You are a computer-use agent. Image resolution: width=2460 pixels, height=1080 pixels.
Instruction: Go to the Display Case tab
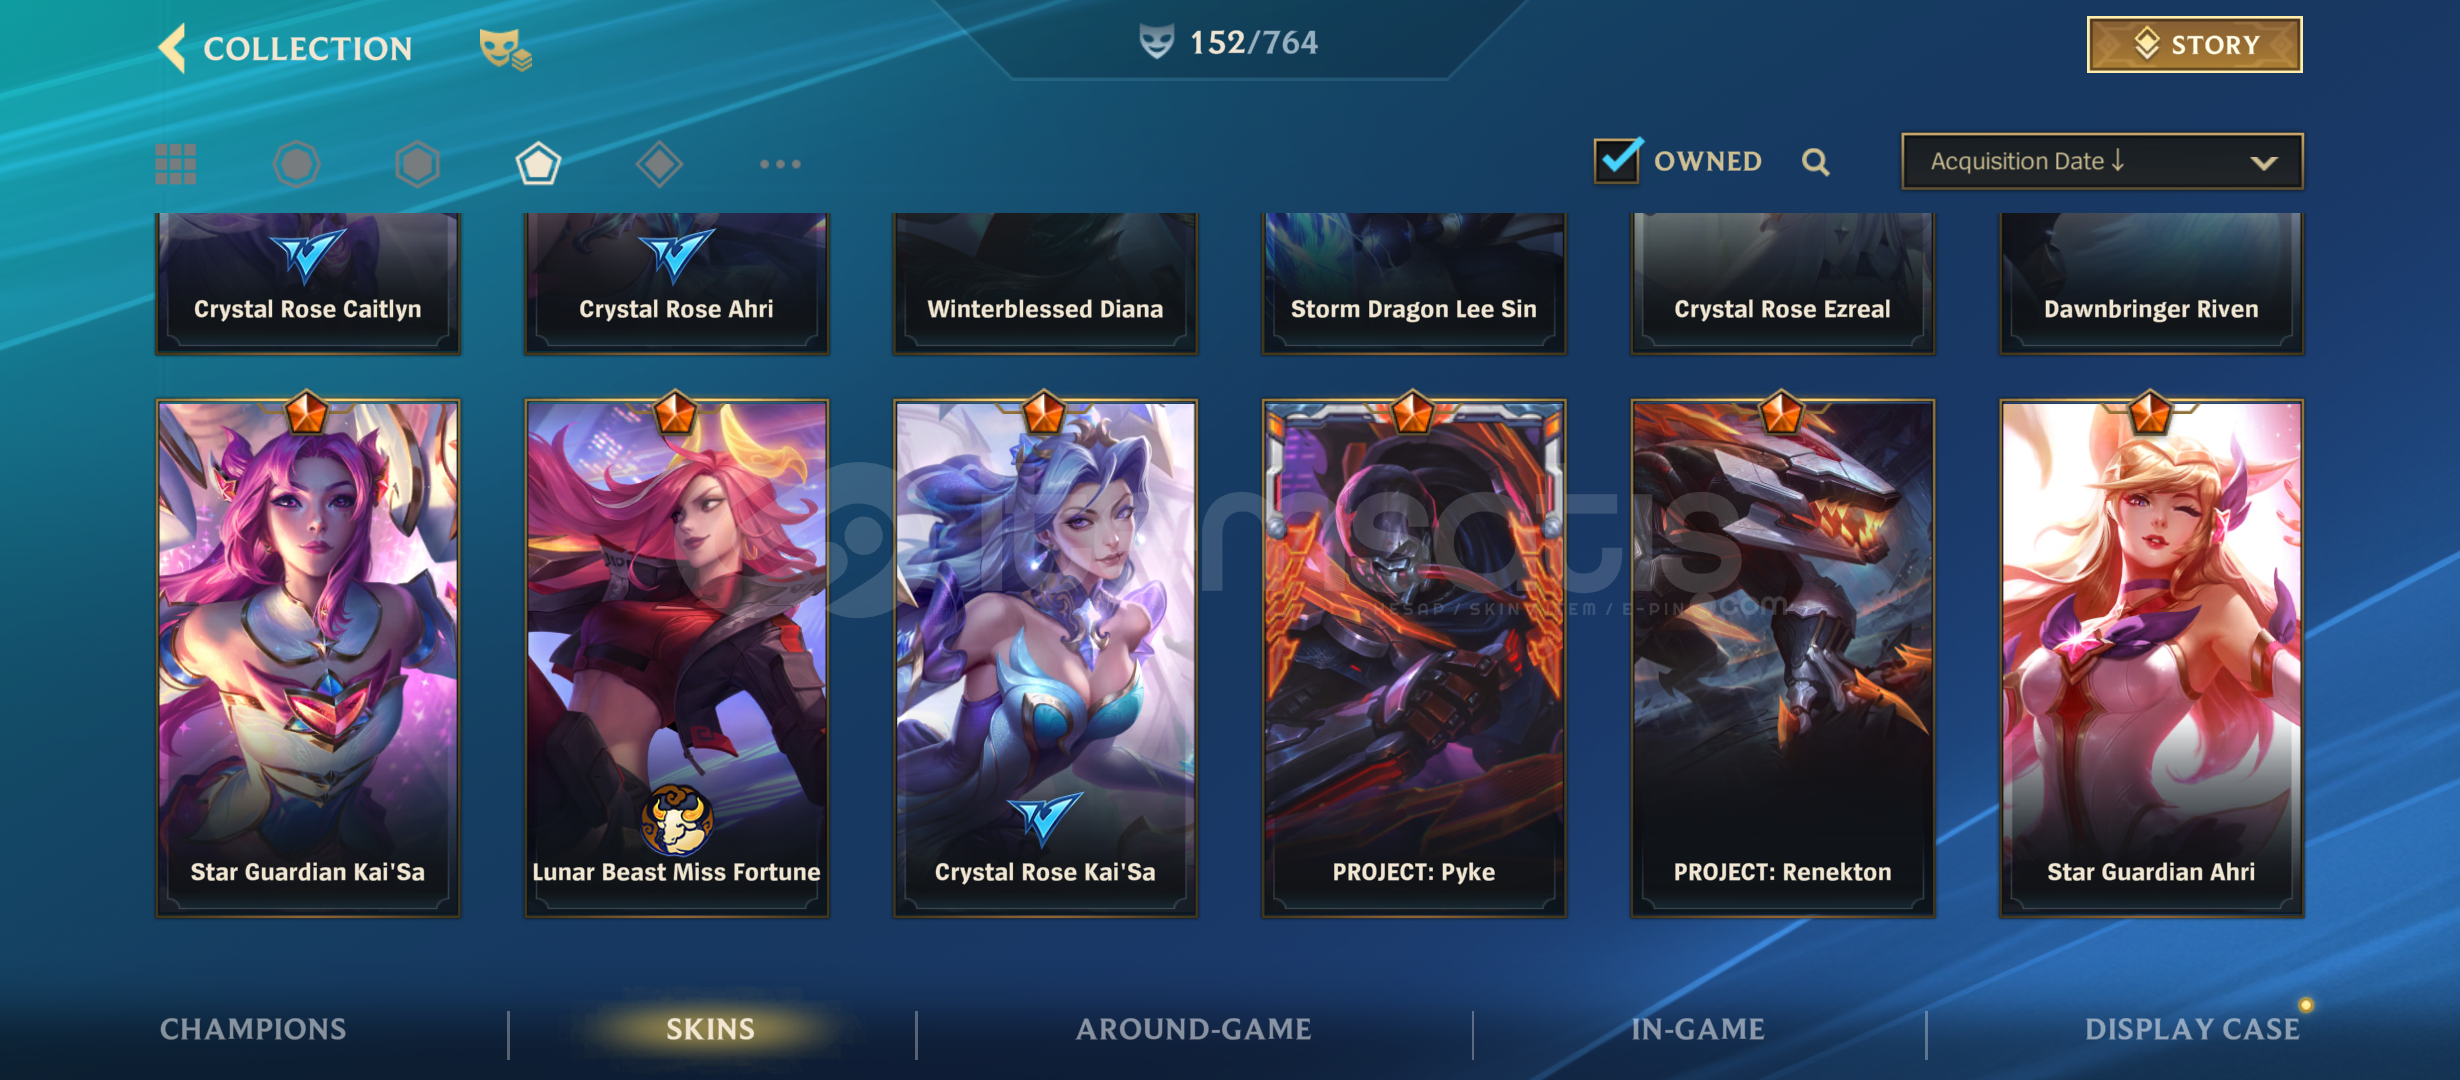(2192, 1029)
